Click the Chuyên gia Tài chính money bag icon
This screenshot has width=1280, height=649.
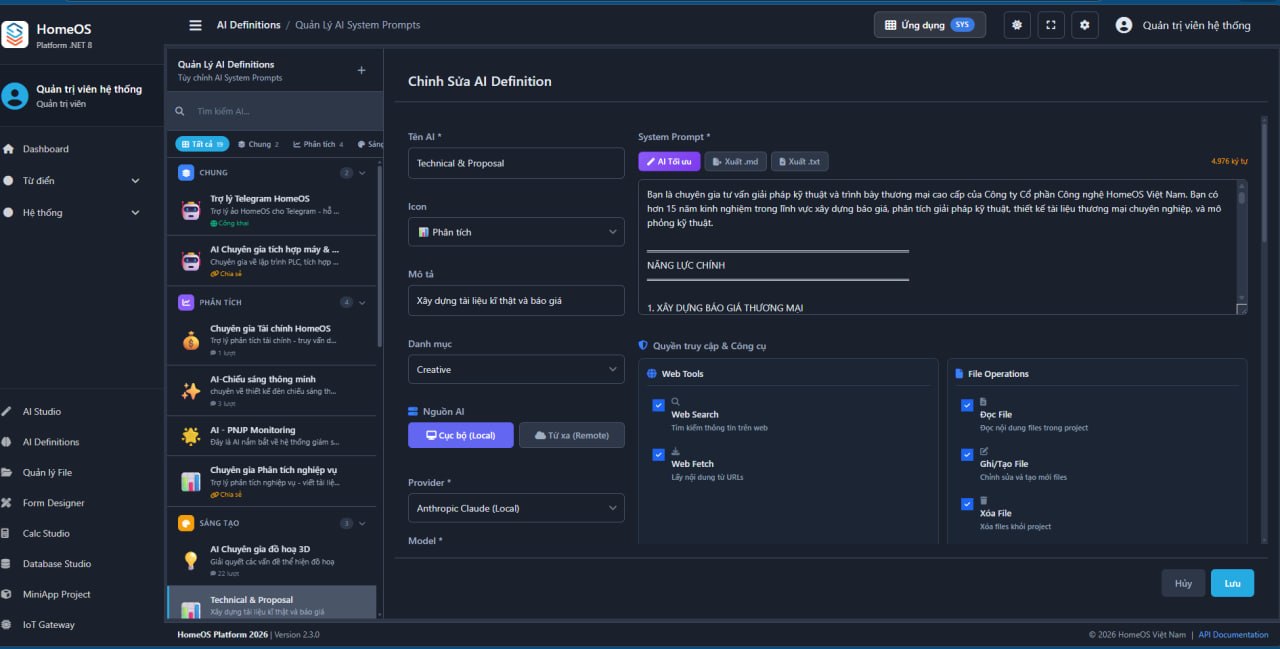[x=191, y=340]
